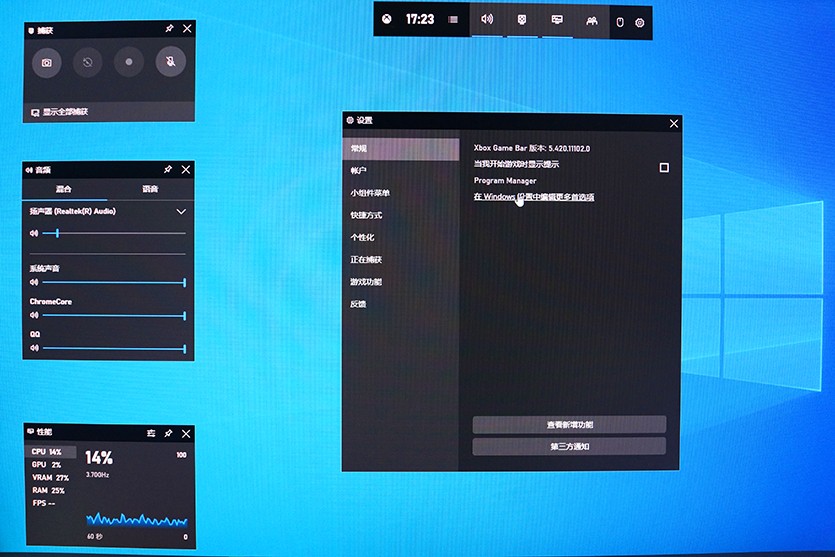The width and height of the screenshot is (835, 557).
Task: Pin the 捕获 capture widget
Action: 169,28
